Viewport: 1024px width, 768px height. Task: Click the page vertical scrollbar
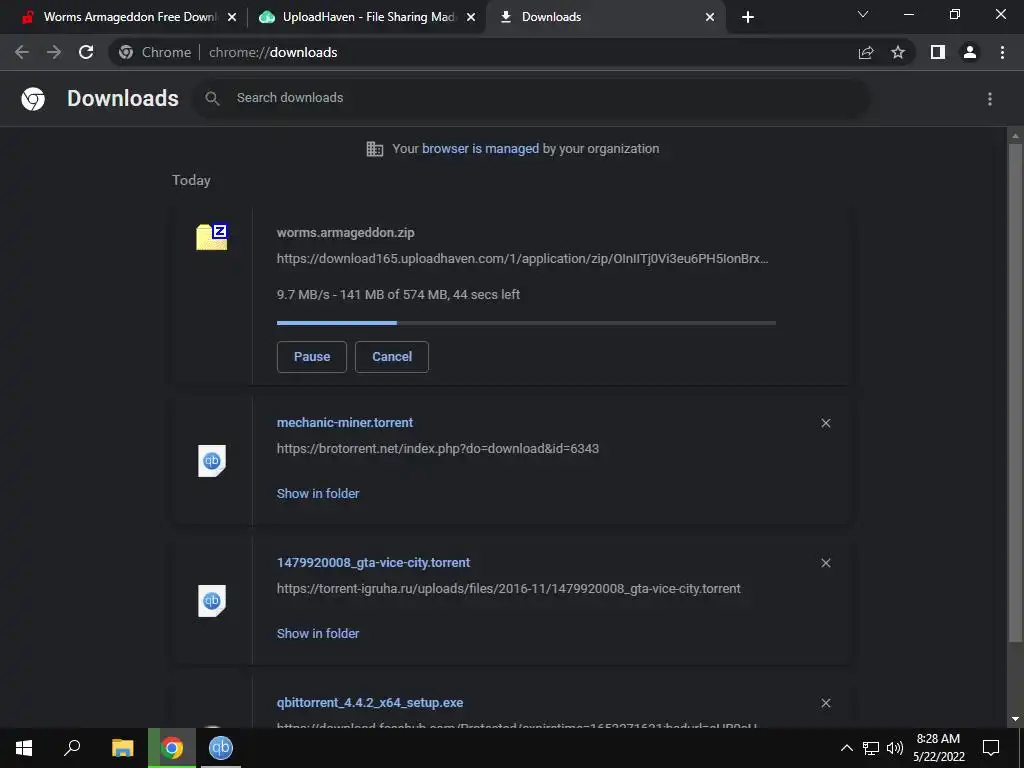[x=1015, y=392]
